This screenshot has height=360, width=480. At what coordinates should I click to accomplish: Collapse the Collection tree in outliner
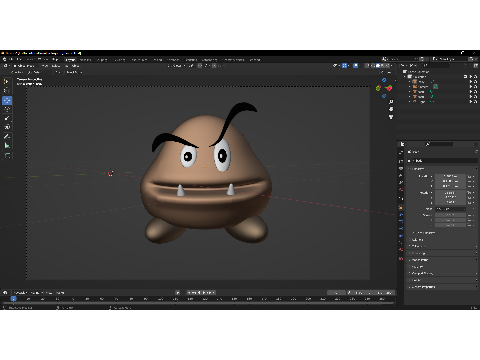405,77
